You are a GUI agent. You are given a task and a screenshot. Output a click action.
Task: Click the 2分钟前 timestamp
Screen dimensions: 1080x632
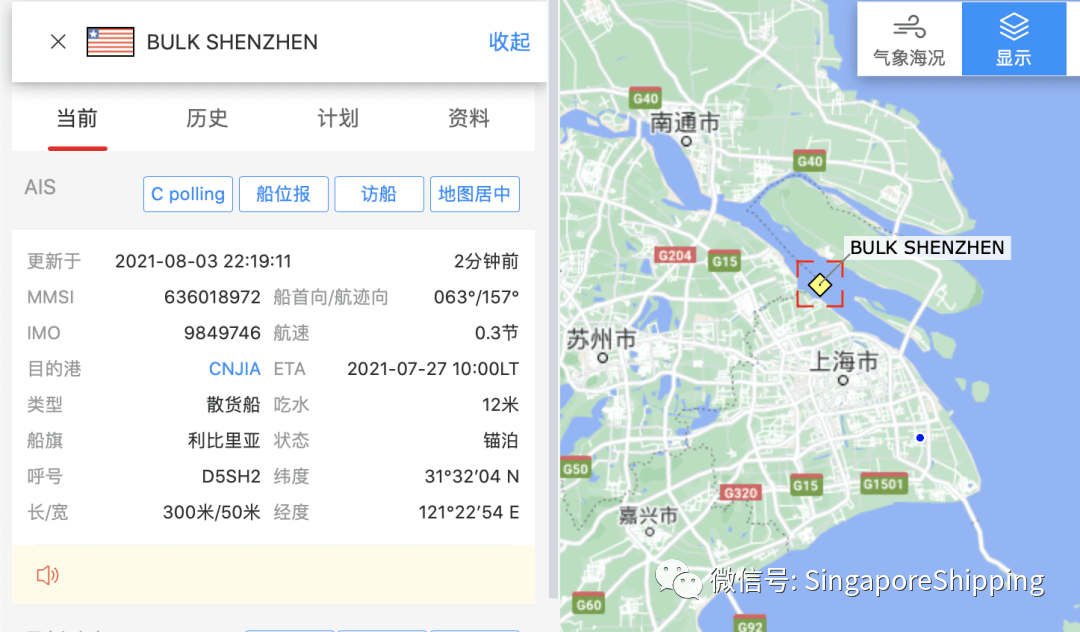(x=486, y=262)
